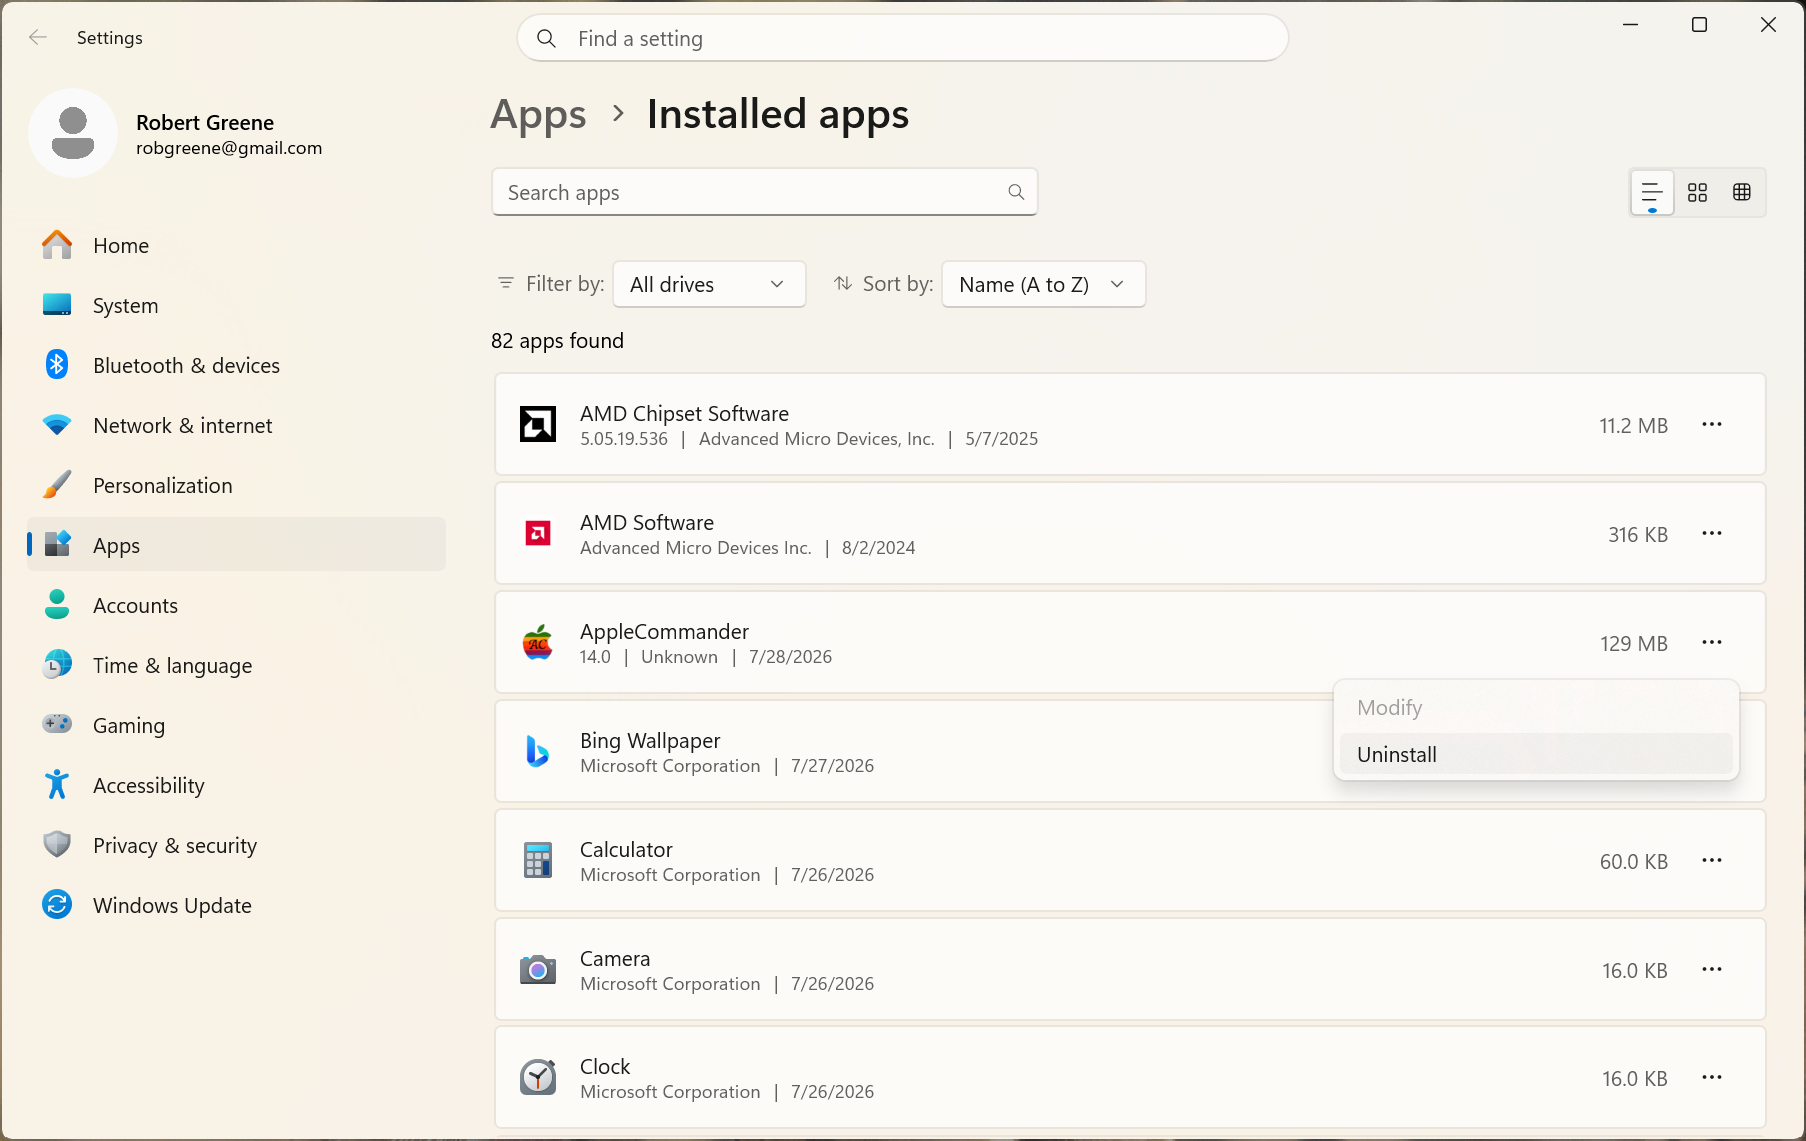Go to Network & internet settings
1806x1141 pixels.
[236, 425]
